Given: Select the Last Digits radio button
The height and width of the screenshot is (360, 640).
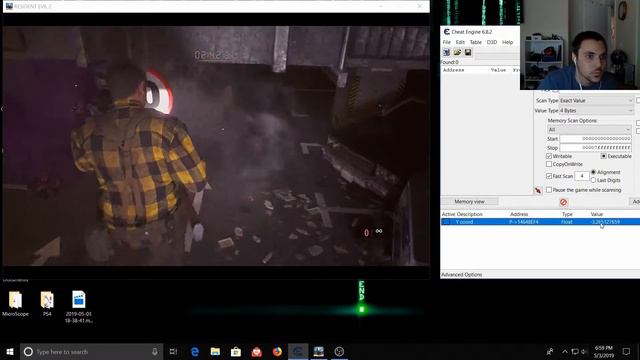Looking at the screenshot, I should [593, 180].
